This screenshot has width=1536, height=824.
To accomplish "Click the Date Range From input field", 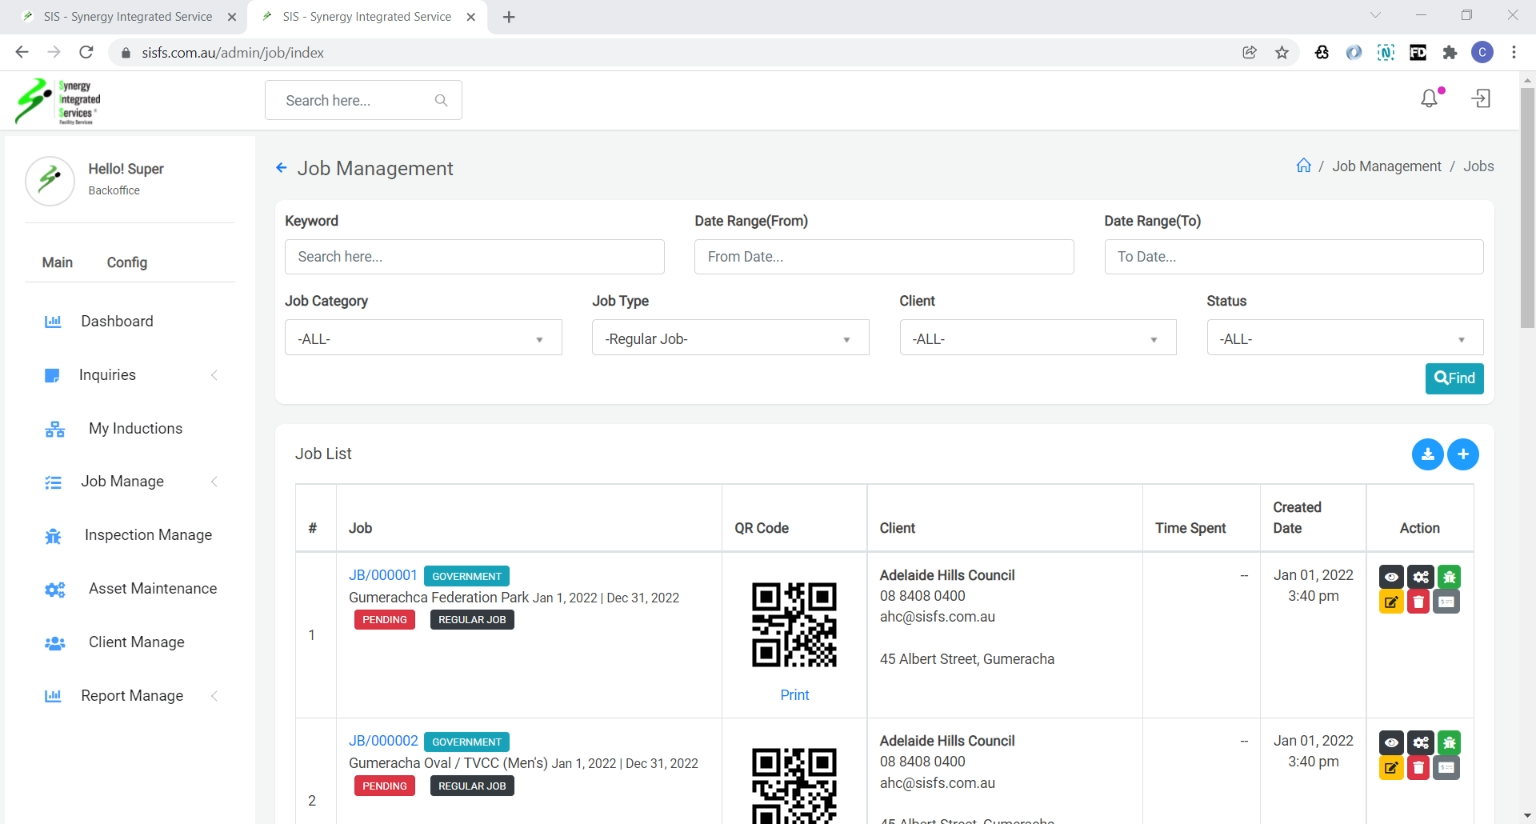I will (x=883, y=257).
